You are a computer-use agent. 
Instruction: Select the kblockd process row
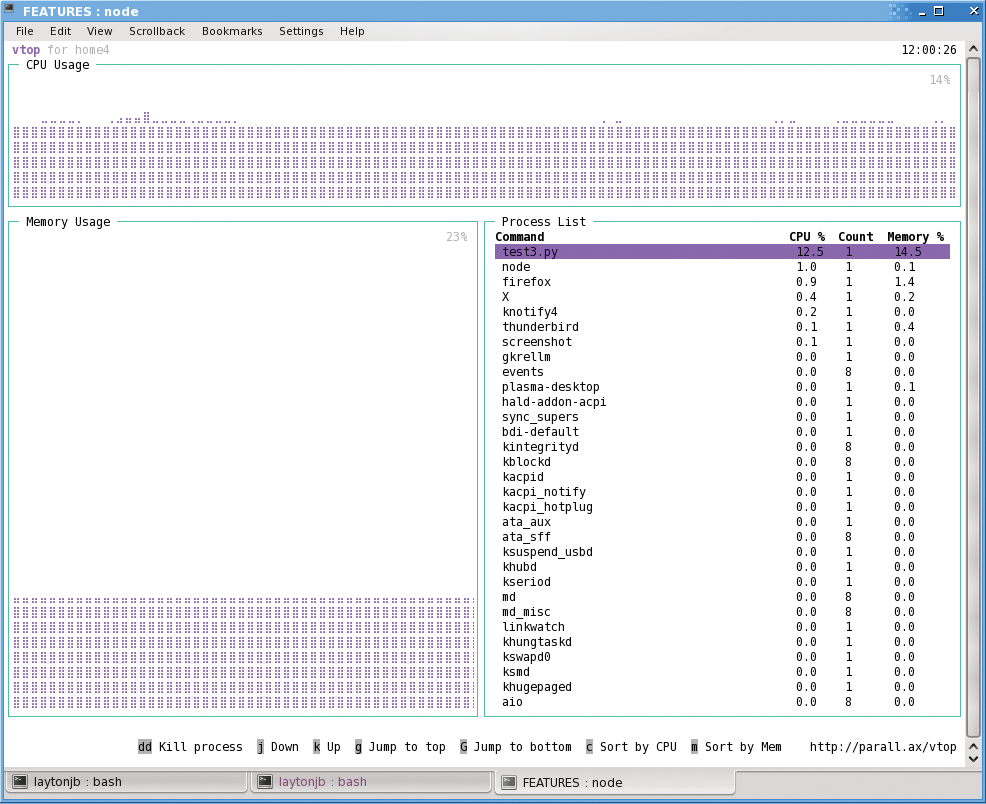pyautogui.click(x=722, y=462)
